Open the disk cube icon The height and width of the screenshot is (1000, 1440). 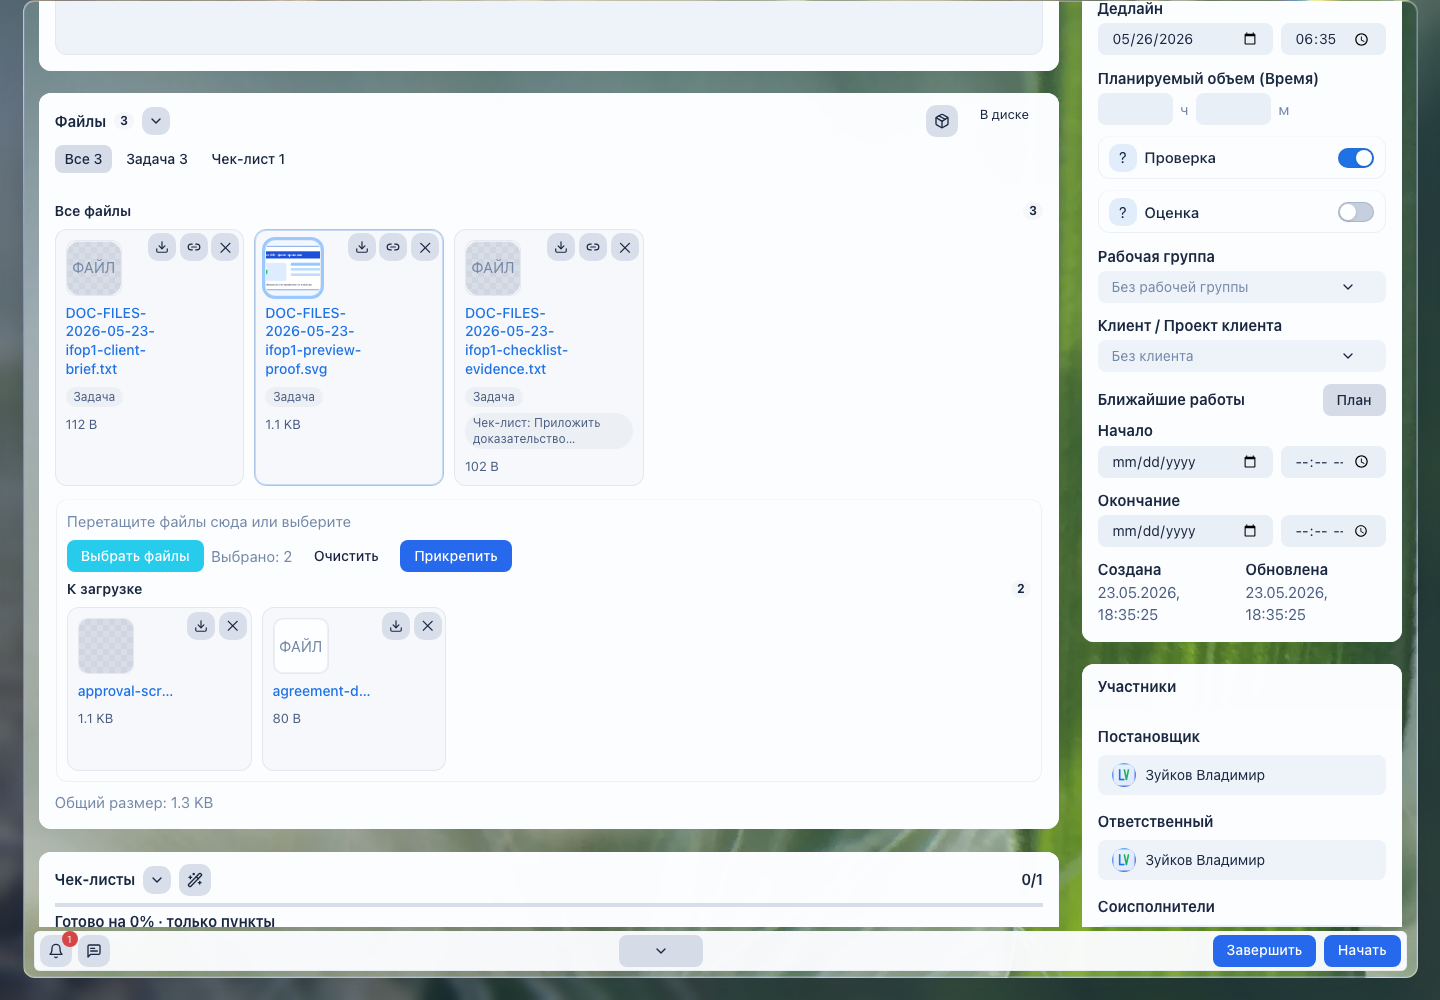click(x=942, y=121)
